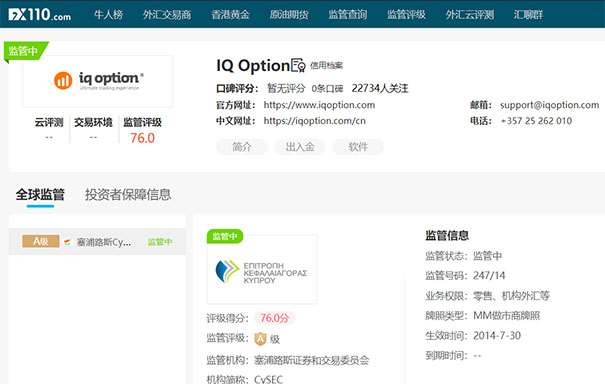Click the 监管评级 76.0 score value
The width and height of the screenshot is (605, 384).
click(x=142, y=138)
